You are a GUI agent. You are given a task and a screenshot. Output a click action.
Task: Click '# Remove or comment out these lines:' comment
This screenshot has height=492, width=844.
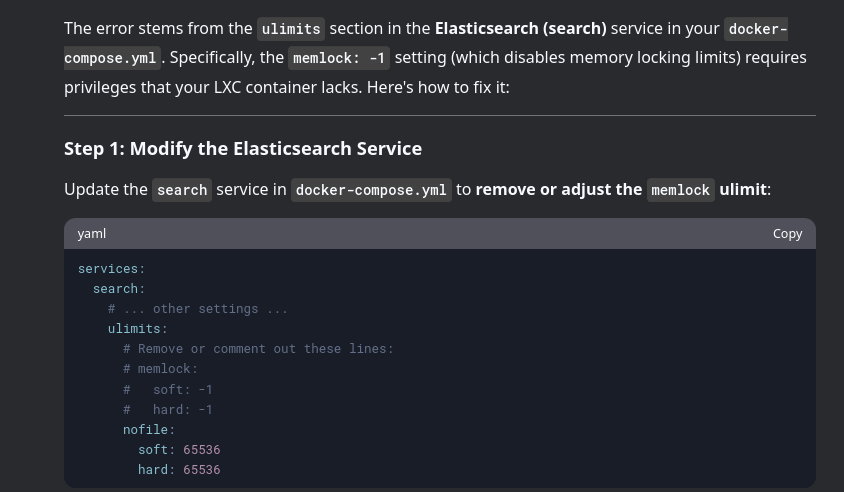[x=258, y=349]
